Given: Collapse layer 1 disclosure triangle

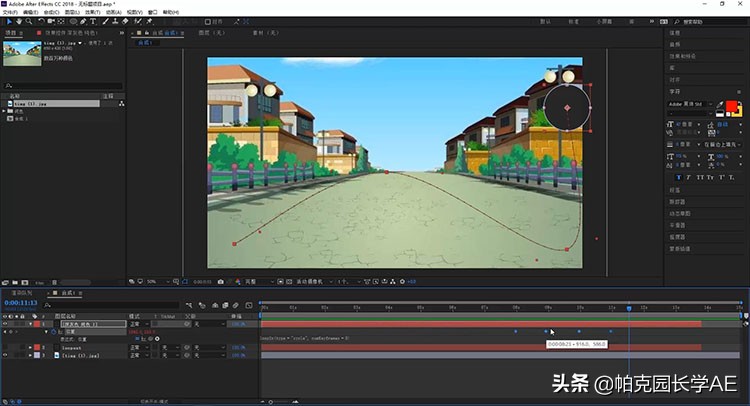Looking at the screenshot, I should click(31, 324).
